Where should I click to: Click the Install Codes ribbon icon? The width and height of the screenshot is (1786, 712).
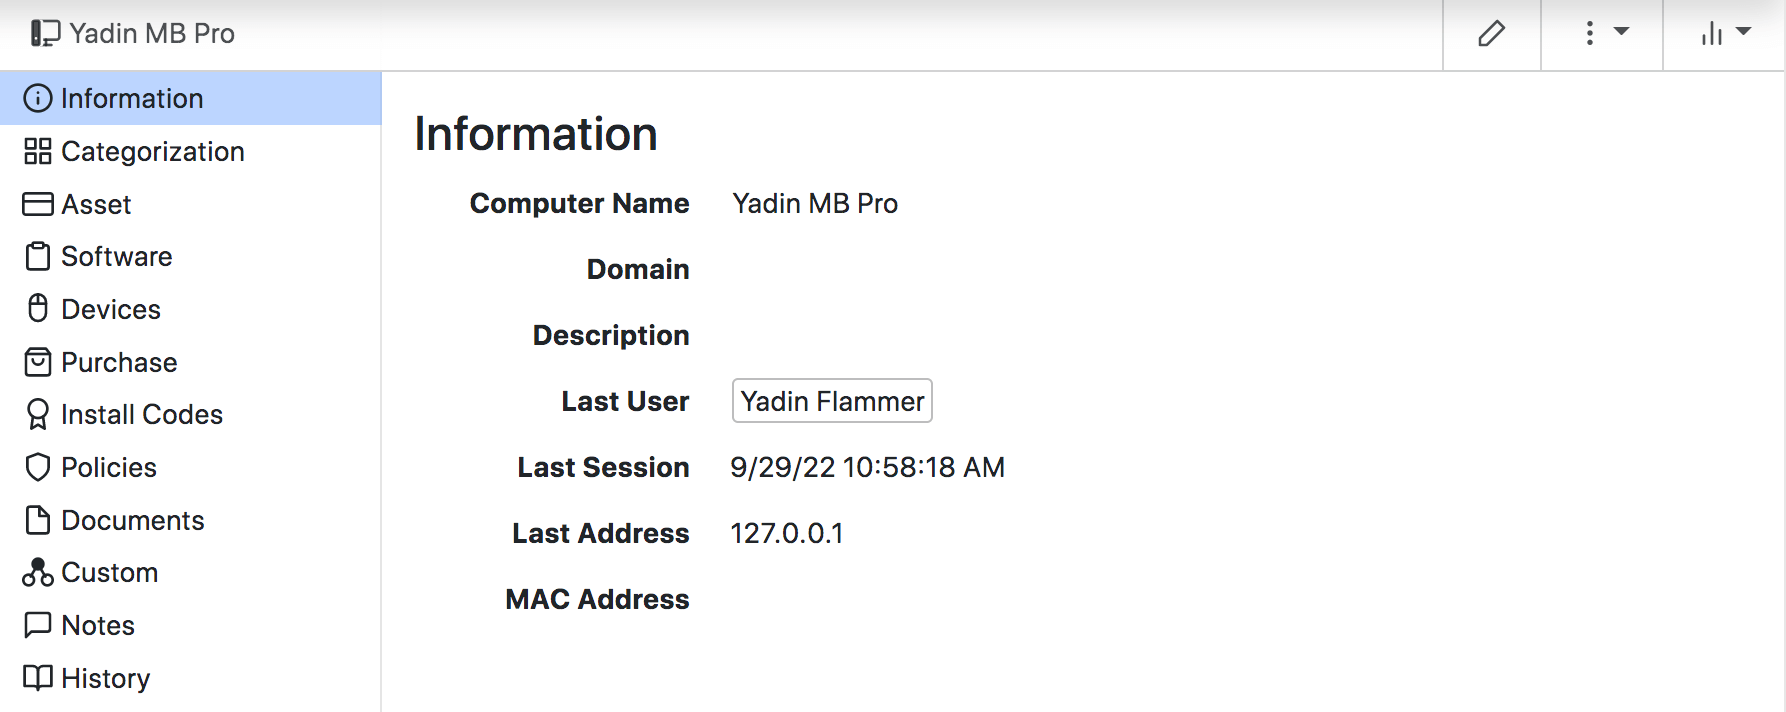[37, 415]
